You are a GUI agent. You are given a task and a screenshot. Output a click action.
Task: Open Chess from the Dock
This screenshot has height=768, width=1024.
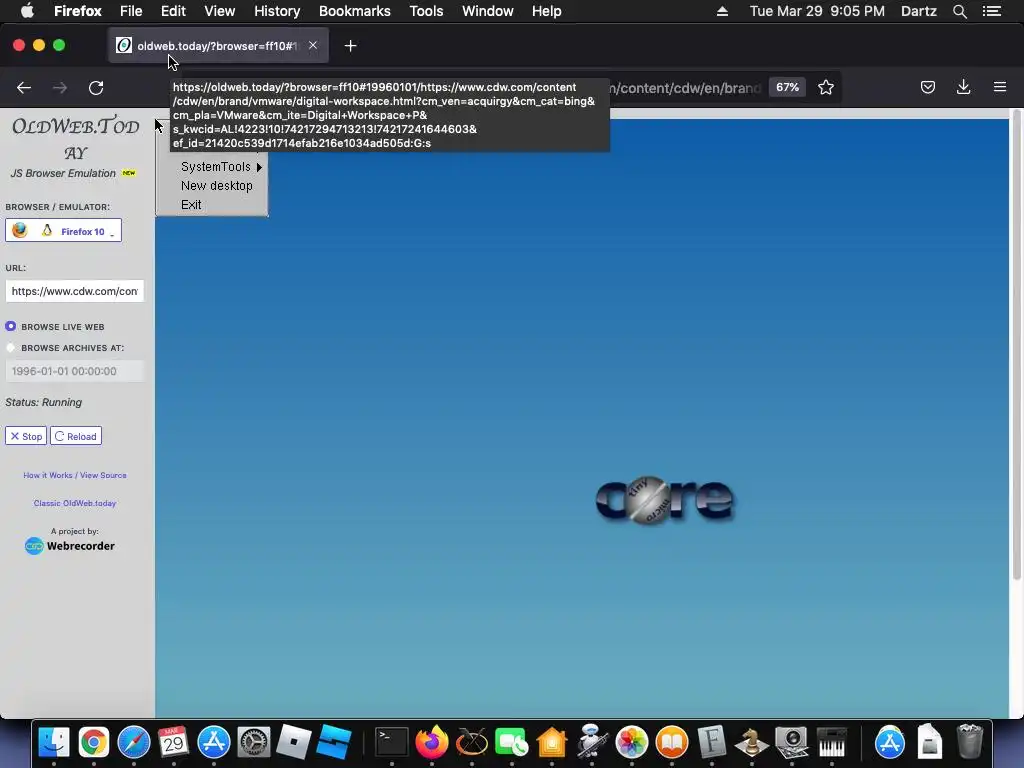coord(752,742)
